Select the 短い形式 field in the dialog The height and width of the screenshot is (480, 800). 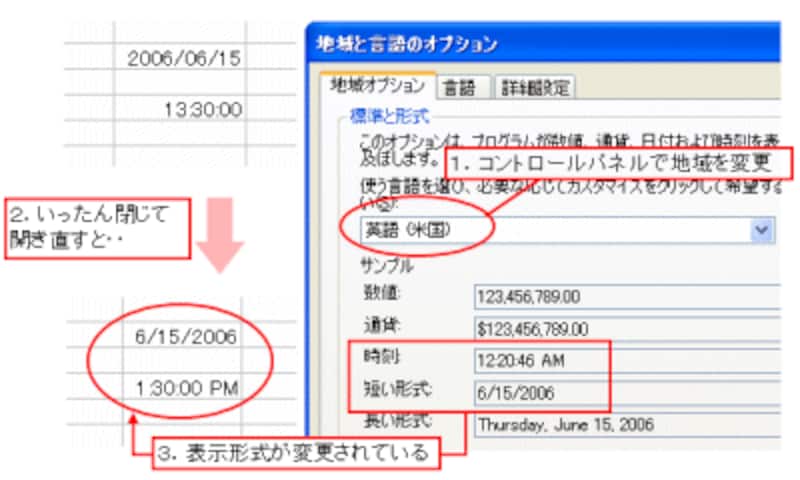pyautogui.click(x=540, y=392)
